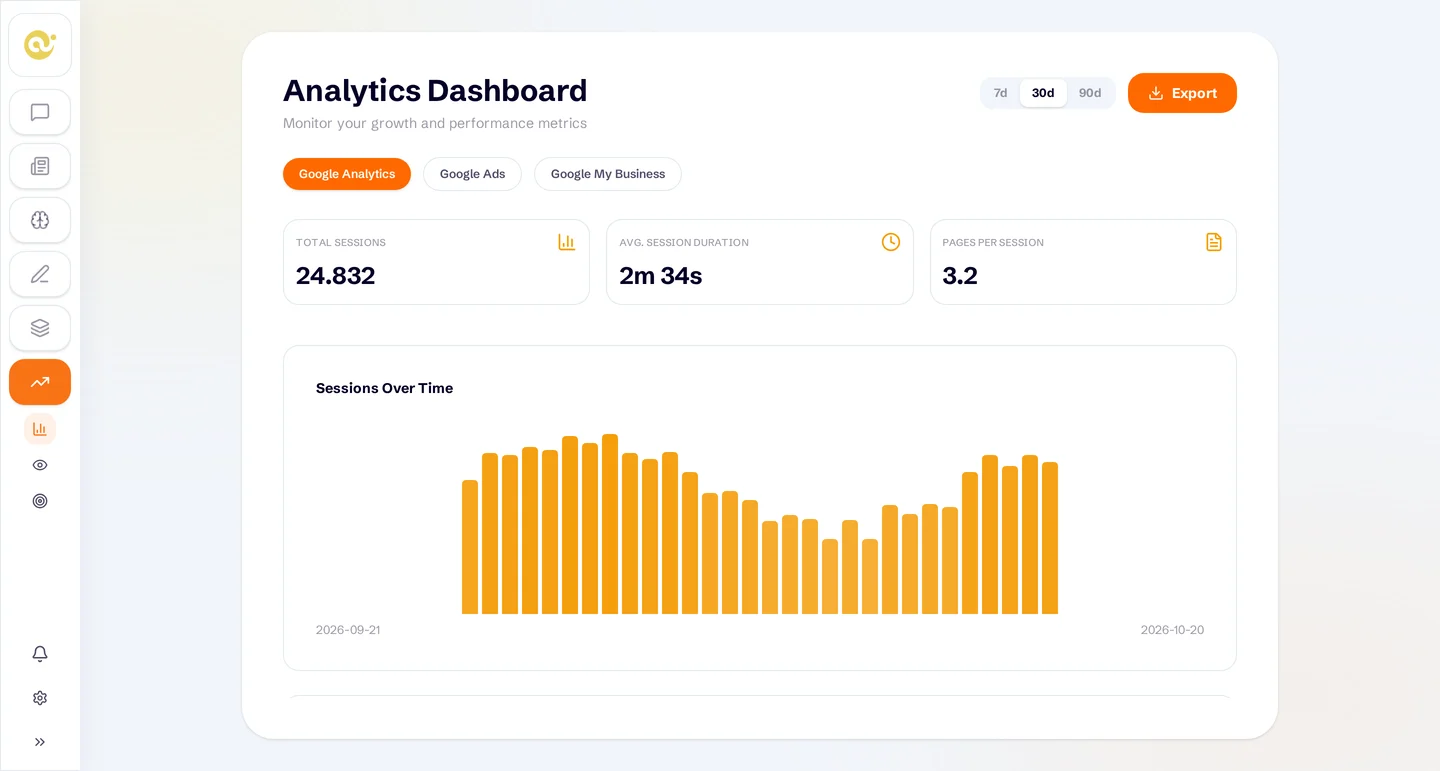Click the session duration clock icon
The height and width of the screenshot is (771, 1440).
pos(891,242)
